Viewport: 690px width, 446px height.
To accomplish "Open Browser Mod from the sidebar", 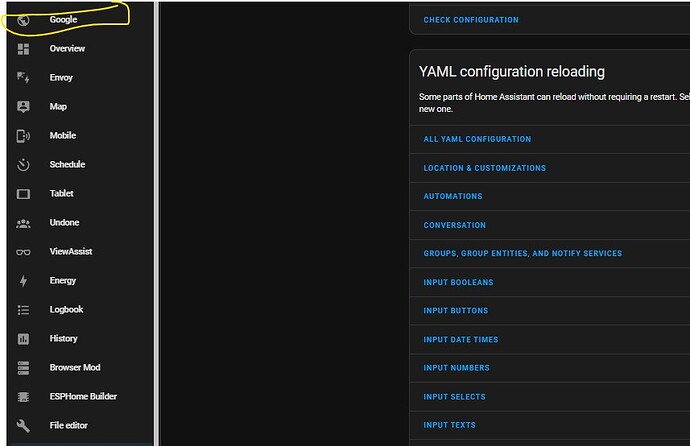I will click(74, 368).
